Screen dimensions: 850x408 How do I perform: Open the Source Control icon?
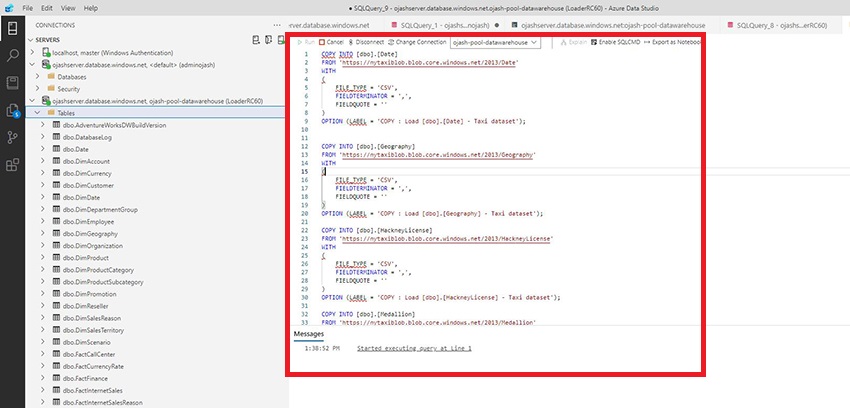coord(12,138)
